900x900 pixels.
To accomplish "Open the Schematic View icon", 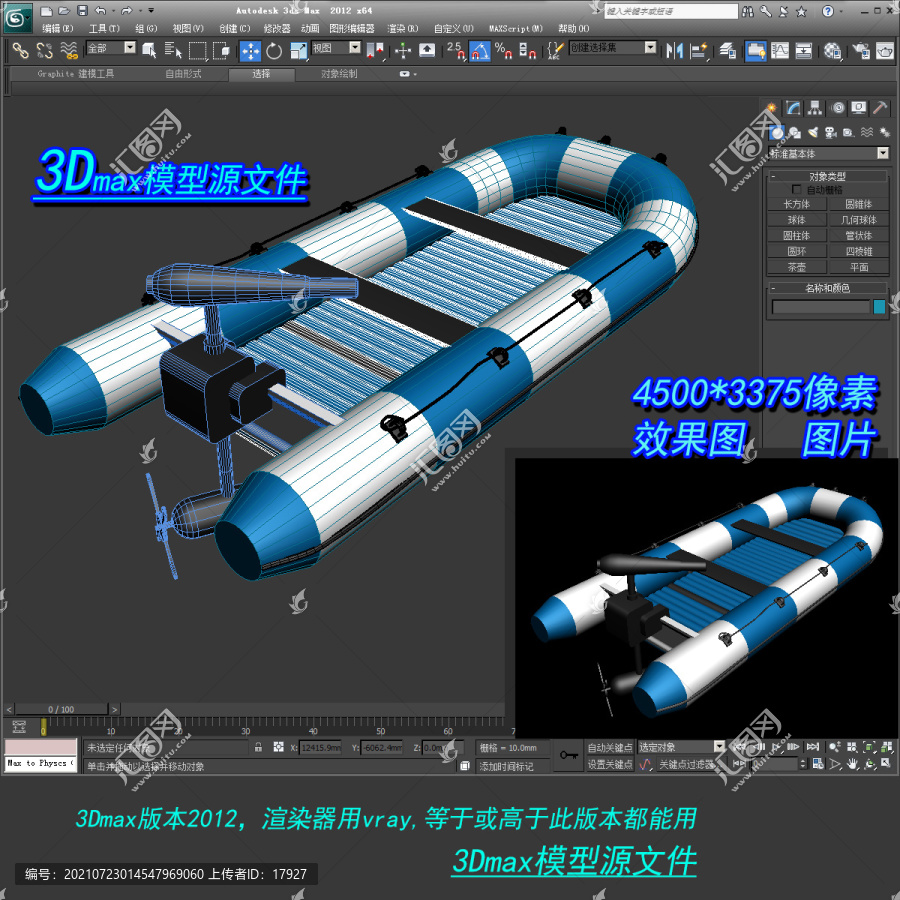I will (804, 51).
